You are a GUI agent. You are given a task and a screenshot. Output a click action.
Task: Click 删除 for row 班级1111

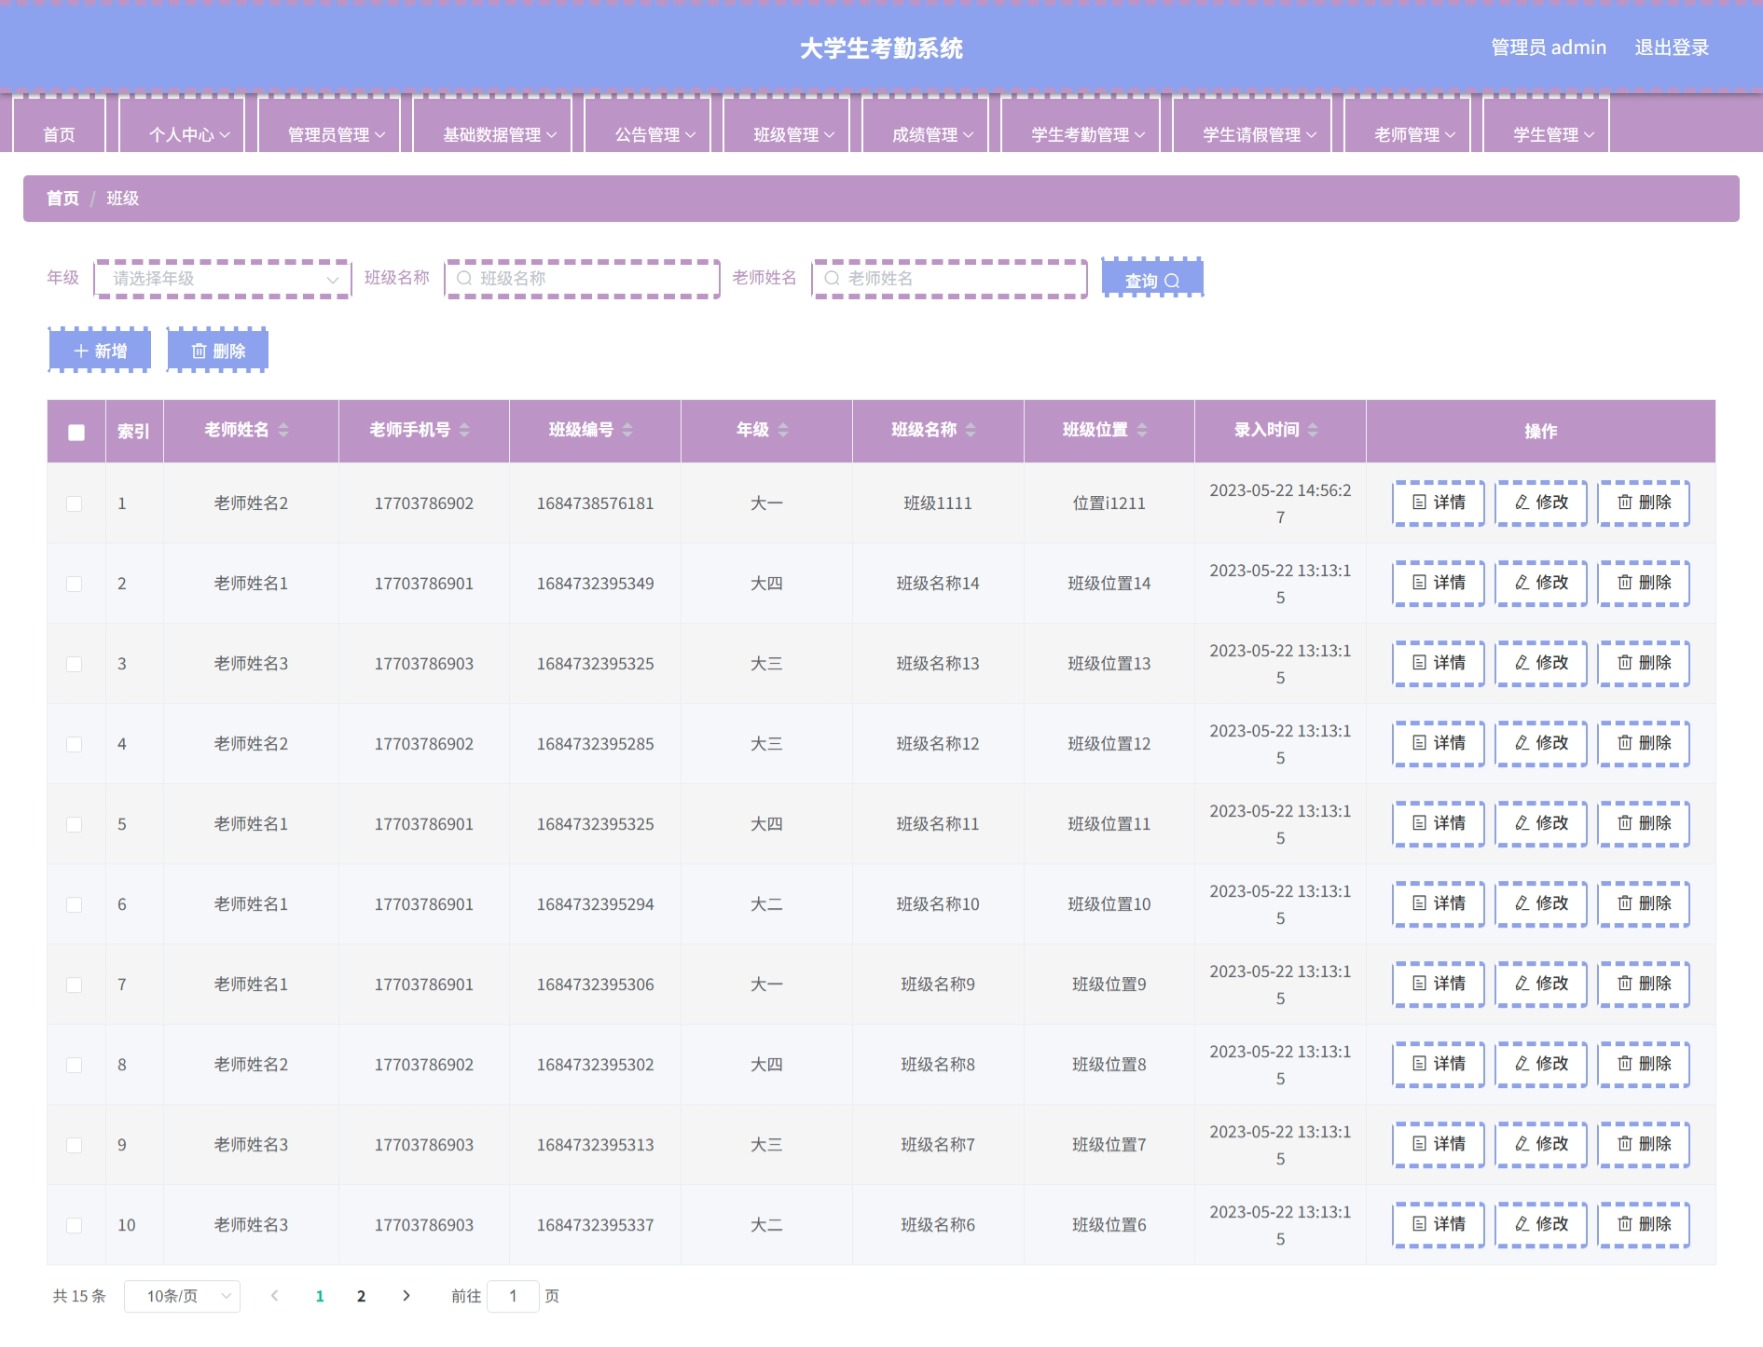tap(1644, 503)
